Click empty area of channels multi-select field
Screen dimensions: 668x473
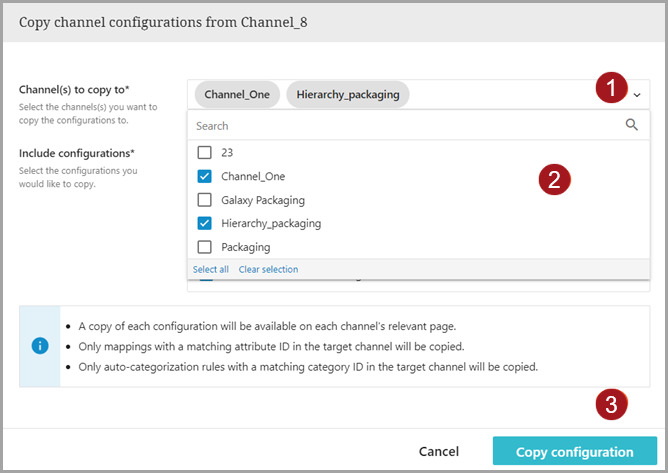click(x=500, y=95)
